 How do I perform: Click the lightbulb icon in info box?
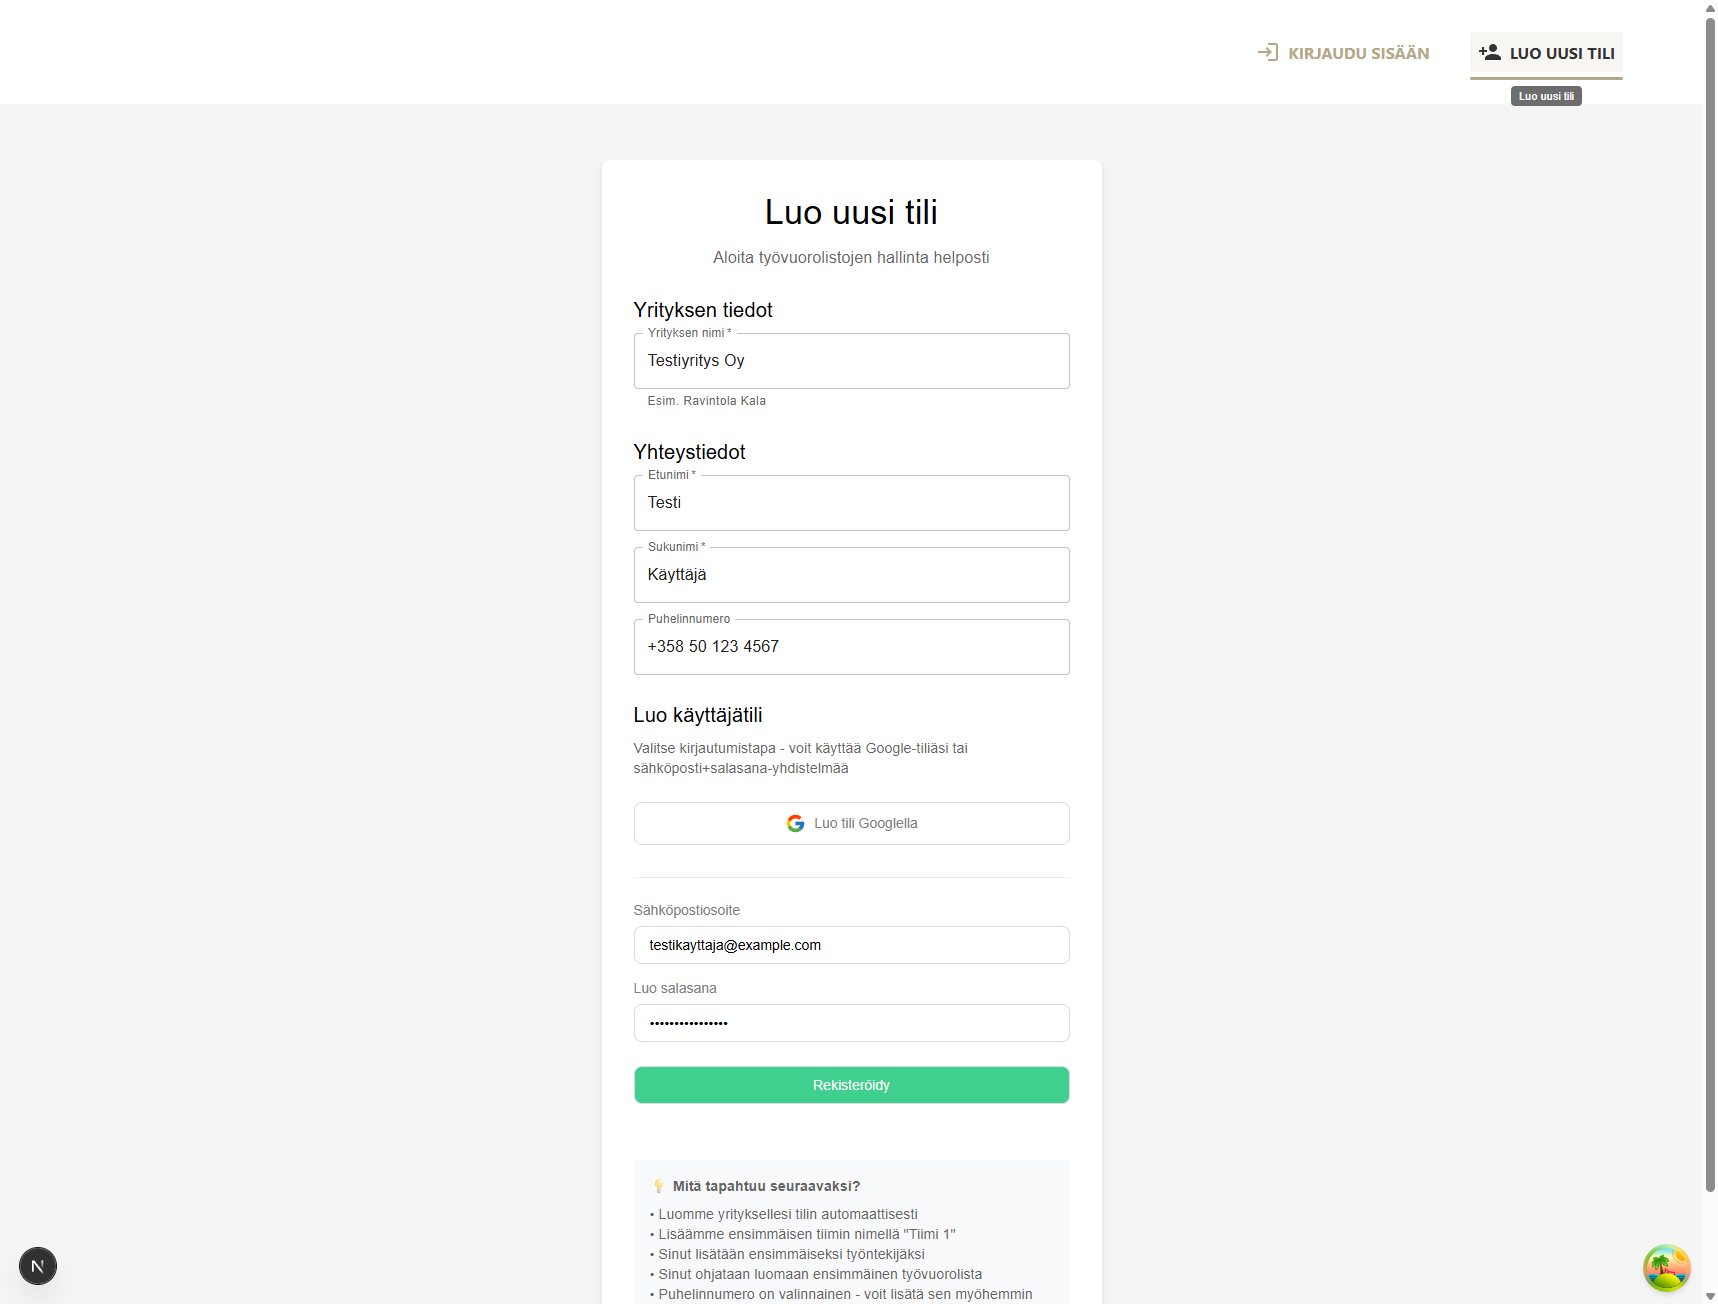pyautogui.click(x=658, y=1186)
